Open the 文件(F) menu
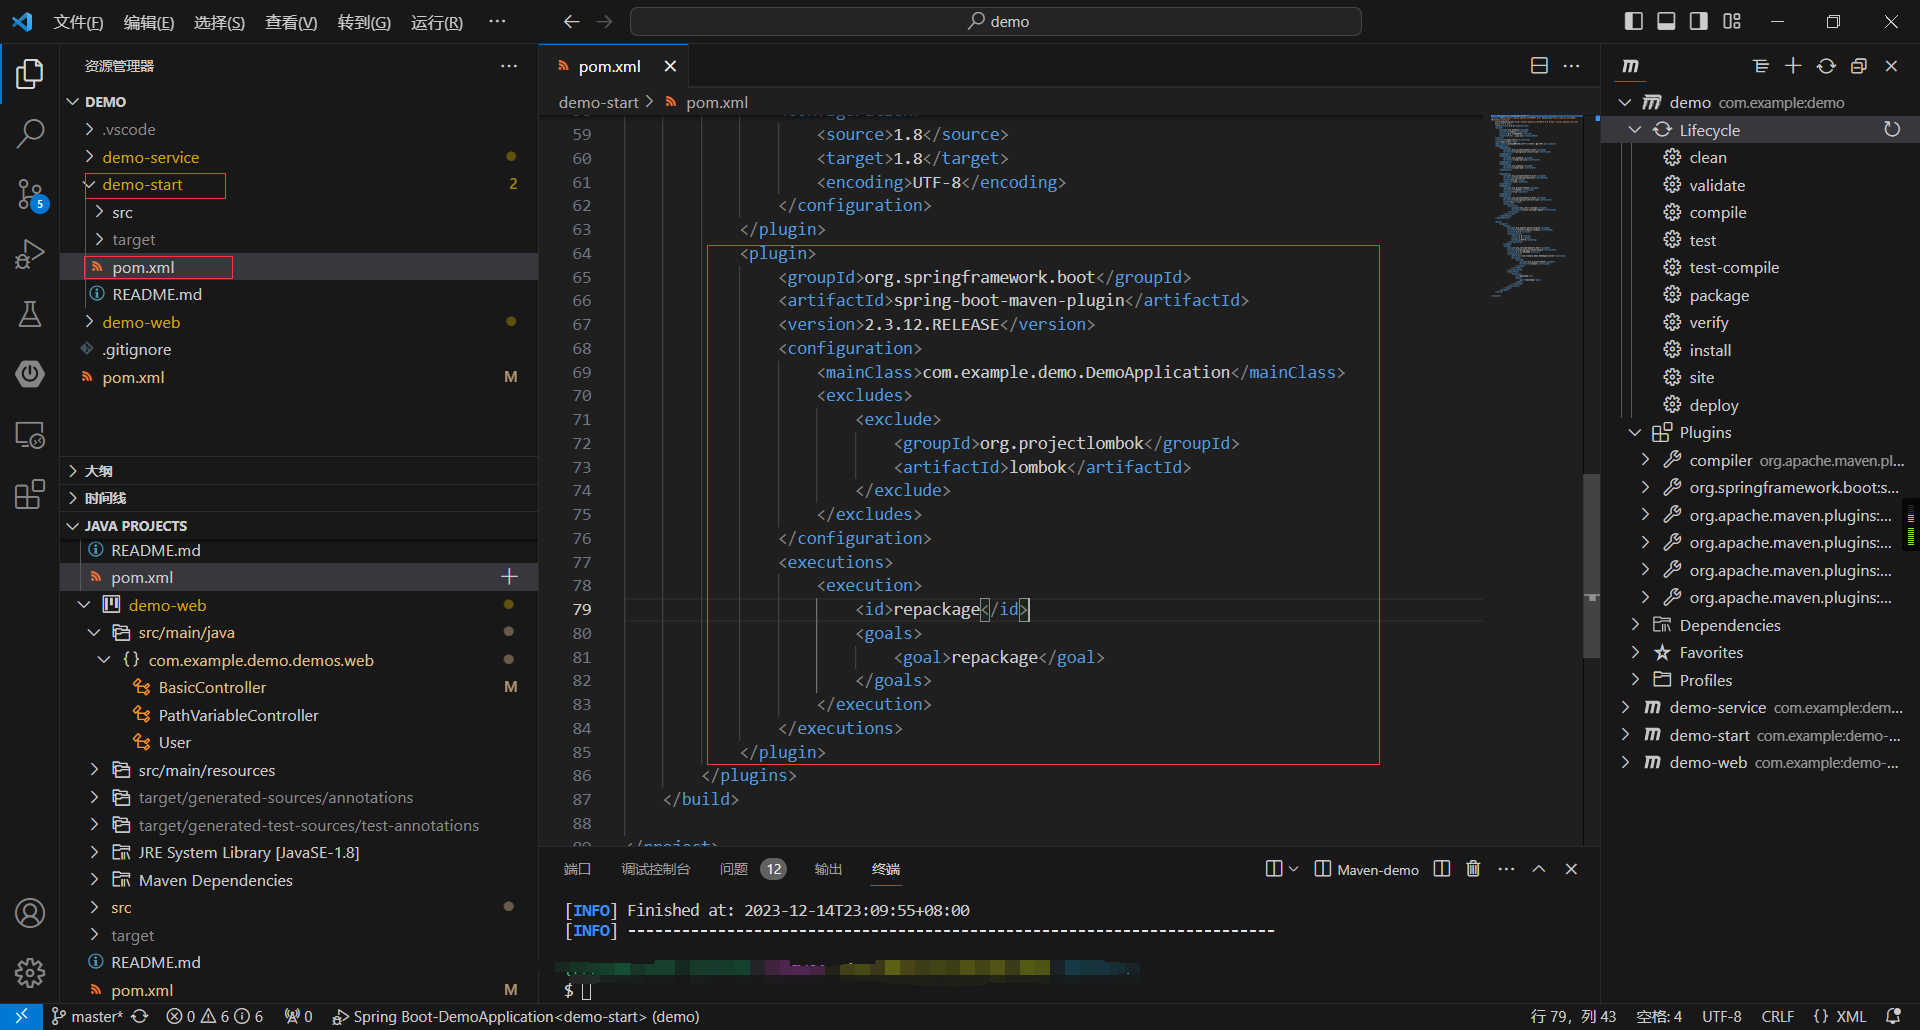This screenshot has height=1030, width=1920. (78, 22)
